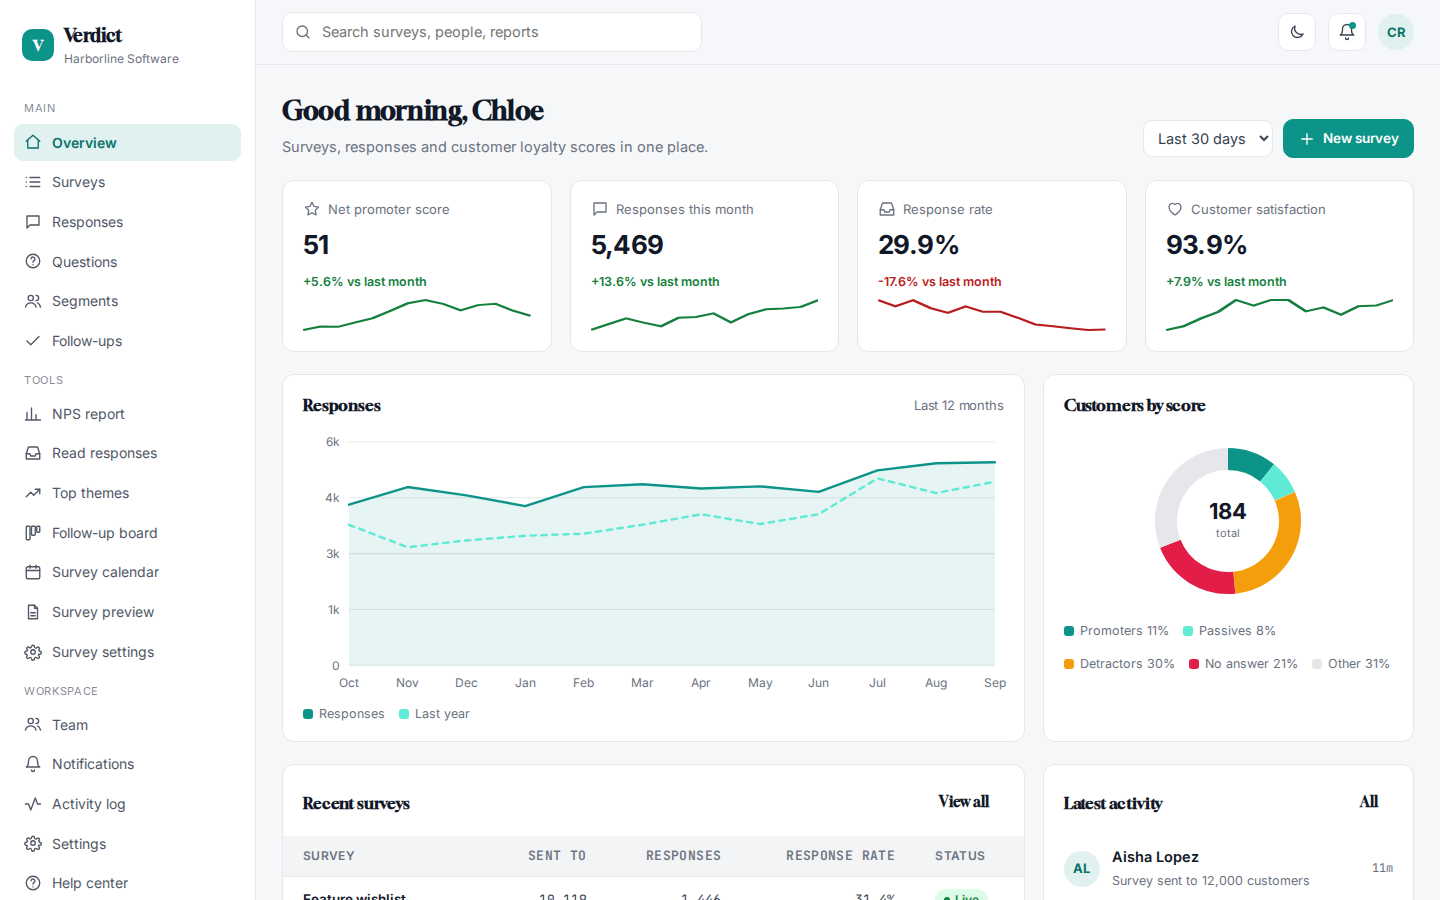The height and width of the screenshot is (900, 1440).
Task: Sort by the SENT TO column header
Action: coord(557,856)
